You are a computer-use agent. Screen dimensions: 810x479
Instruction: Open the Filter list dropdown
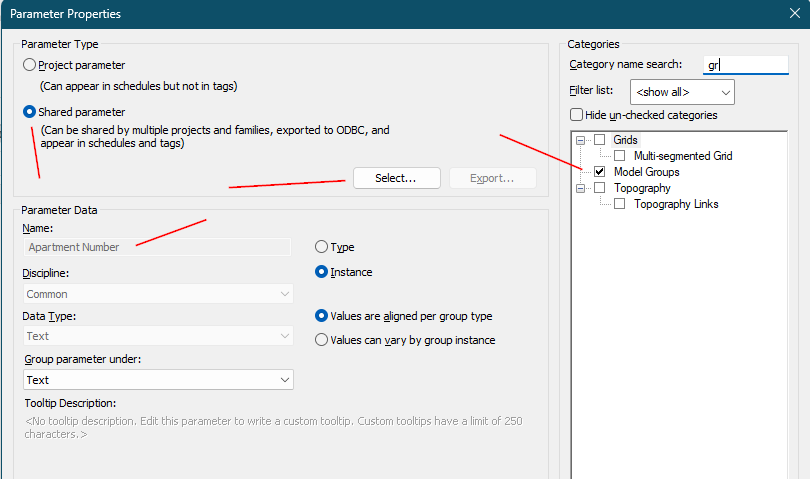(683, 92)
